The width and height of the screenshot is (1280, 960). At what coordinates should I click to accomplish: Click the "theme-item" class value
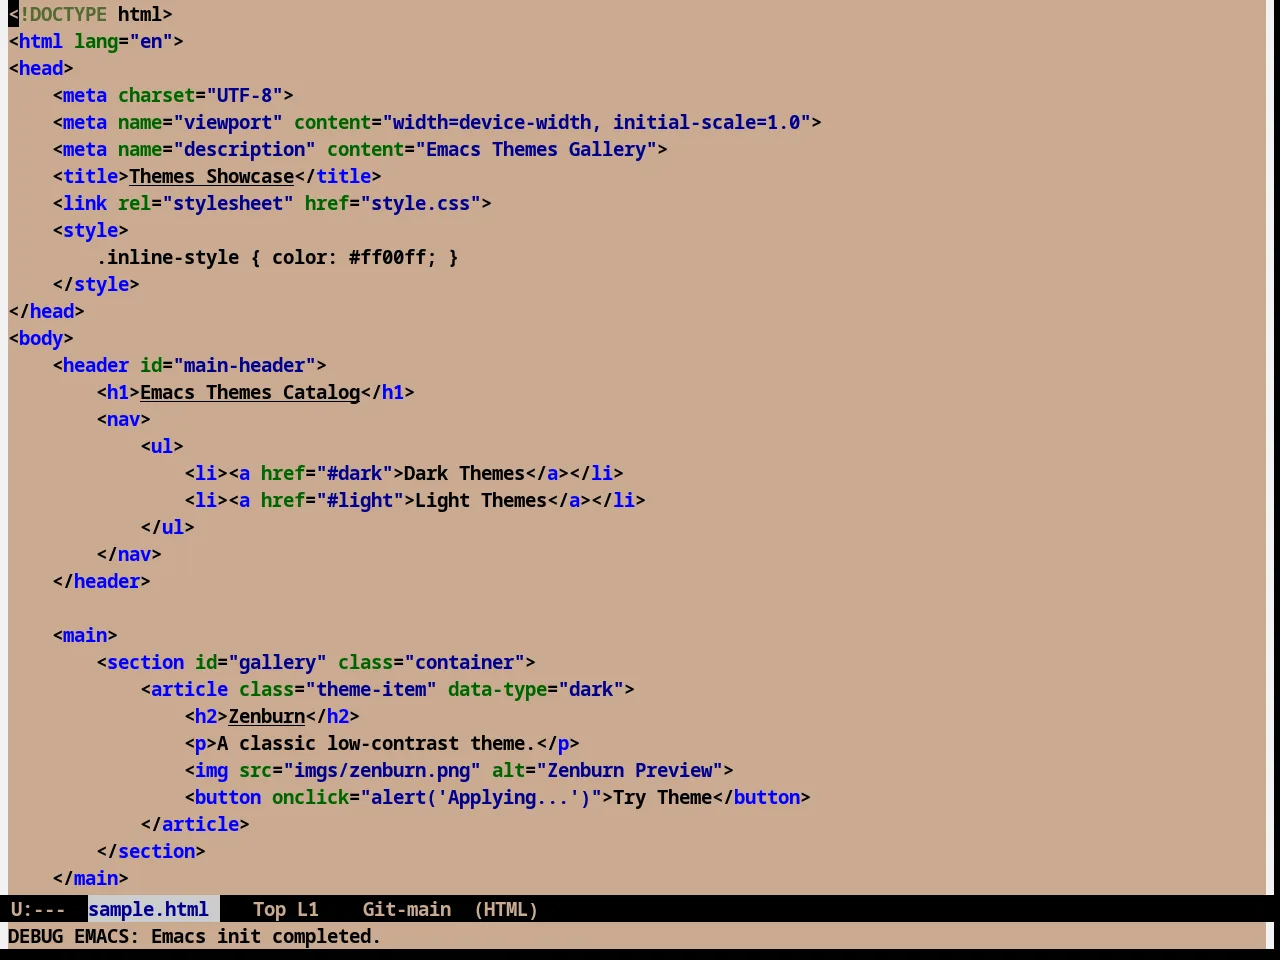pos(371,689)
